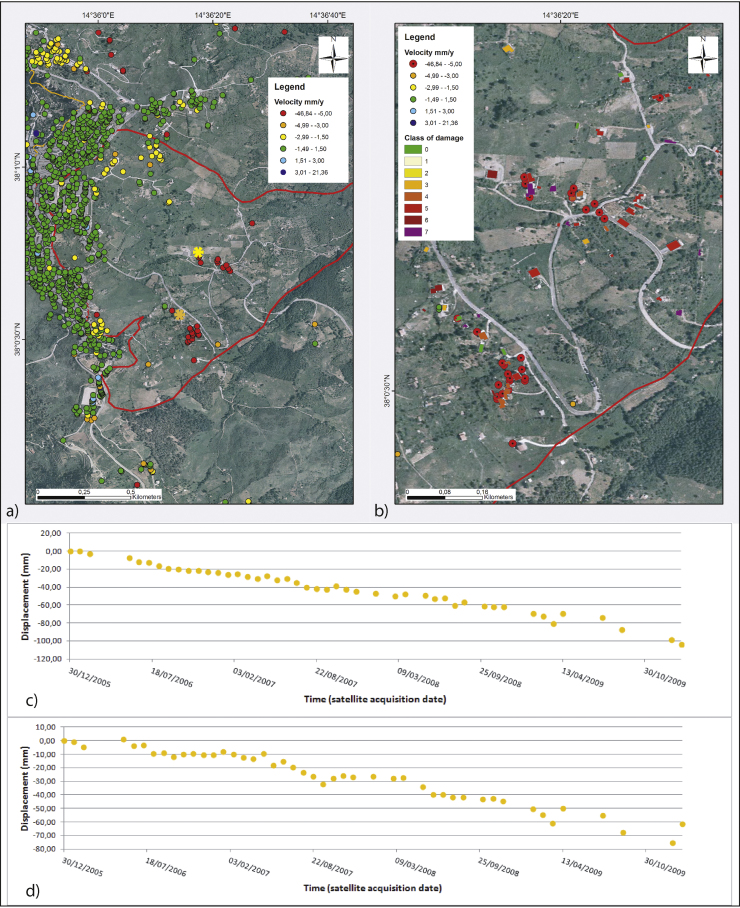740x908 pixels.
Task: Click the north arrow compass on map a
Action: click(334, 56)
